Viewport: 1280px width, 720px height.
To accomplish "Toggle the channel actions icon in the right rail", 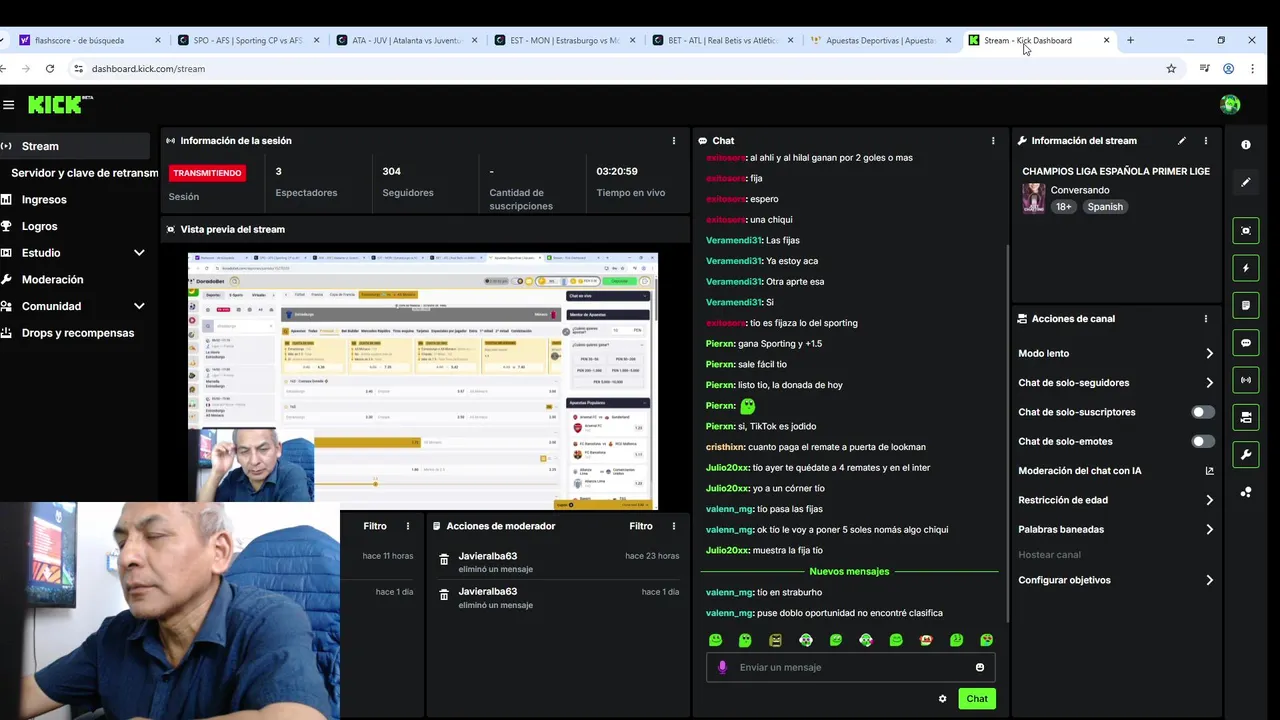I will click(1246, 417).
